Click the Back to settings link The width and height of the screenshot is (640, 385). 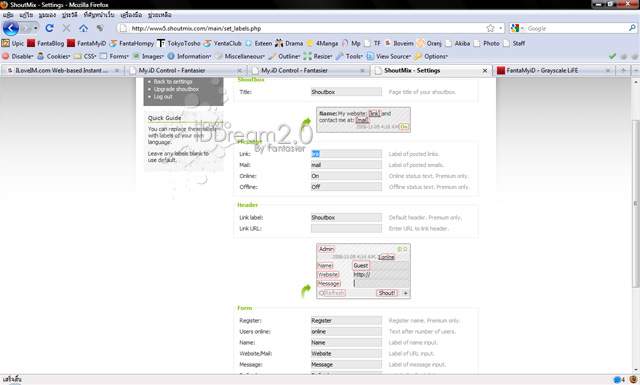tap(173, 82)
